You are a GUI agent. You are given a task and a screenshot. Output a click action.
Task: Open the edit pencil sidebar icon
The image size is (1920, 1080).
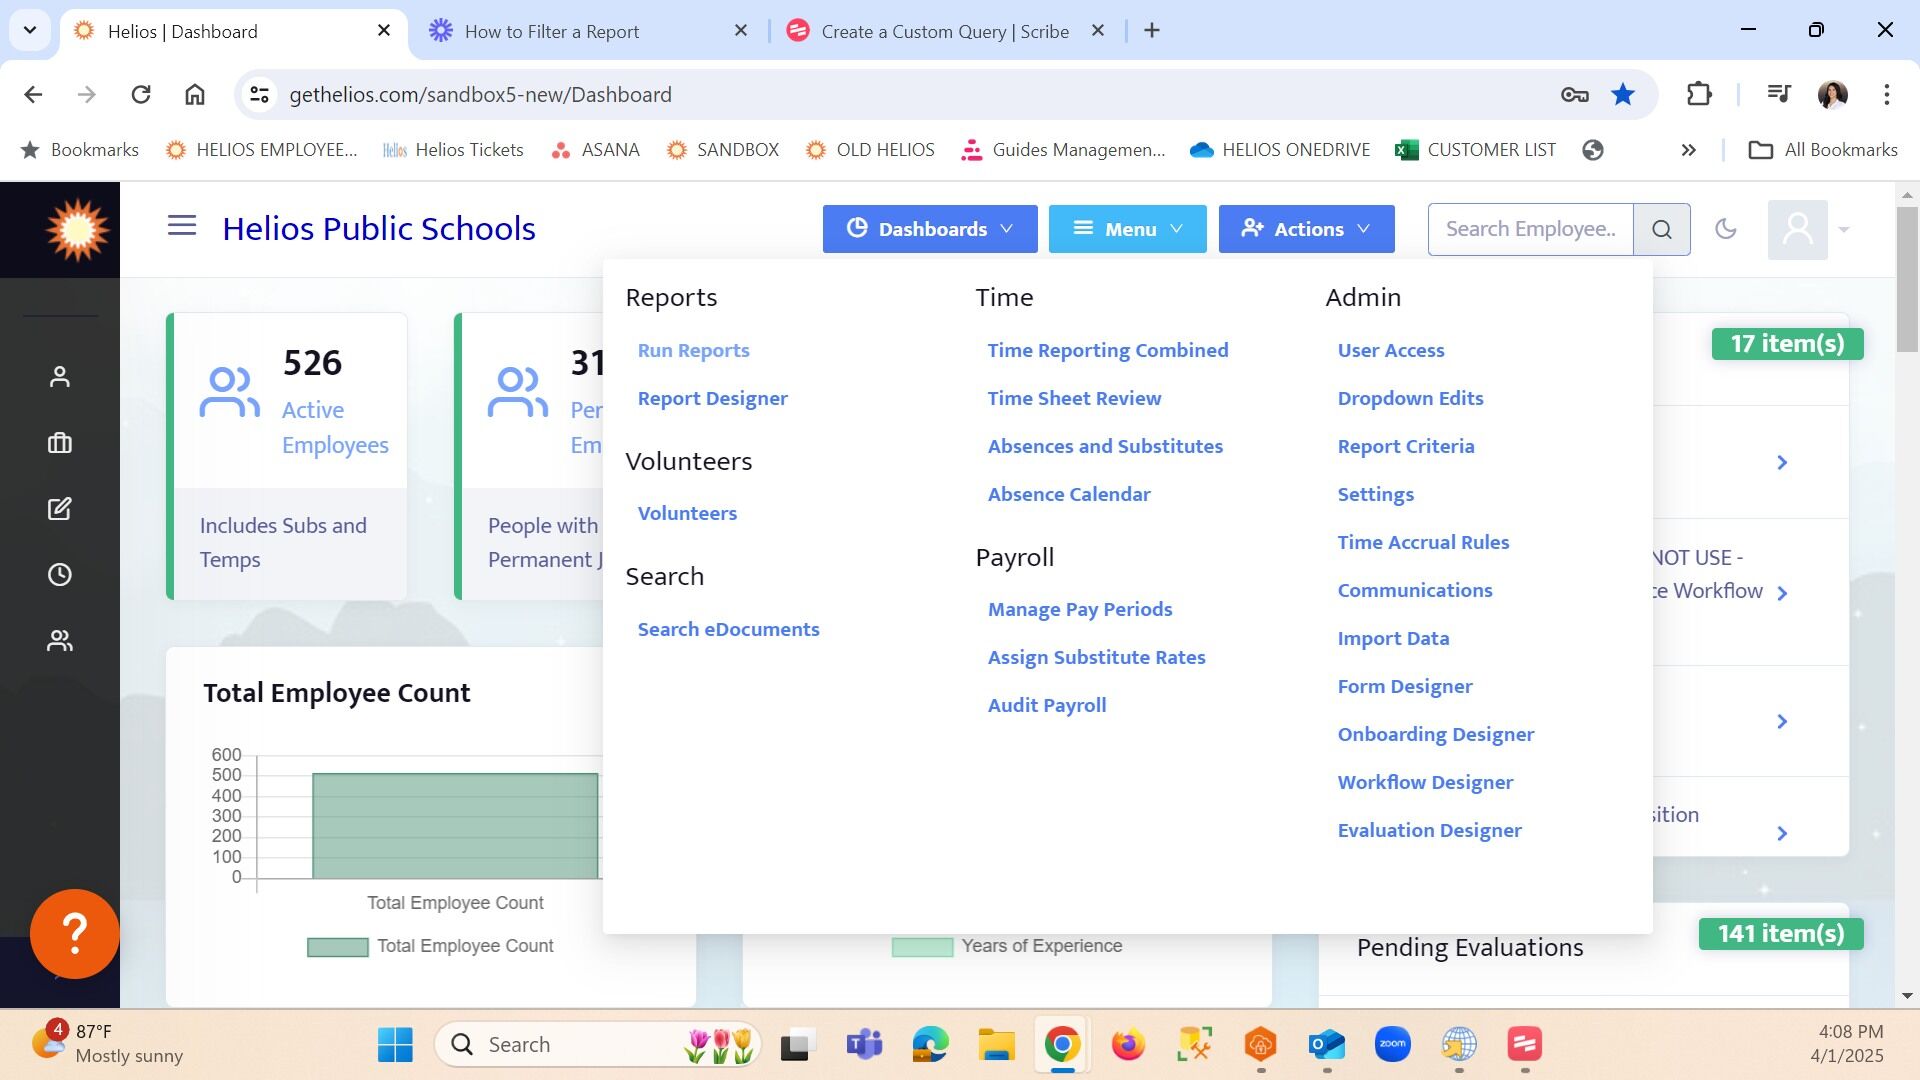coord(60,509)
